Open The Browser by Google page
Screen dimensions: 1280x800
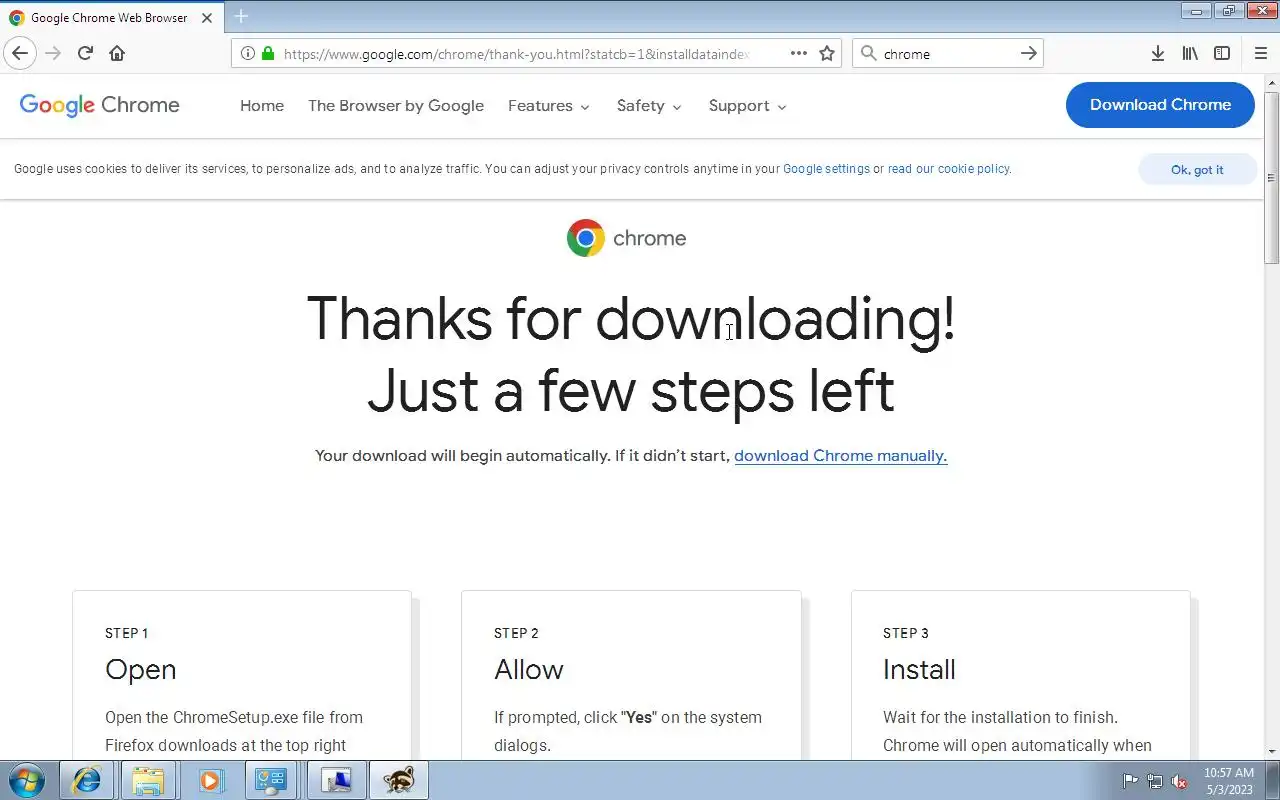pos(396,106)
